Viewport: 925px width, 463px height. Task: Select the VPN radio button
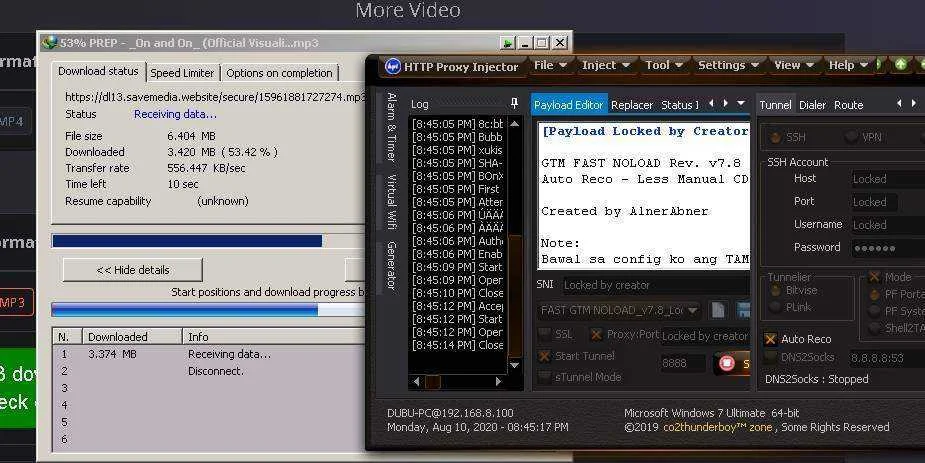tap(851, 137)
